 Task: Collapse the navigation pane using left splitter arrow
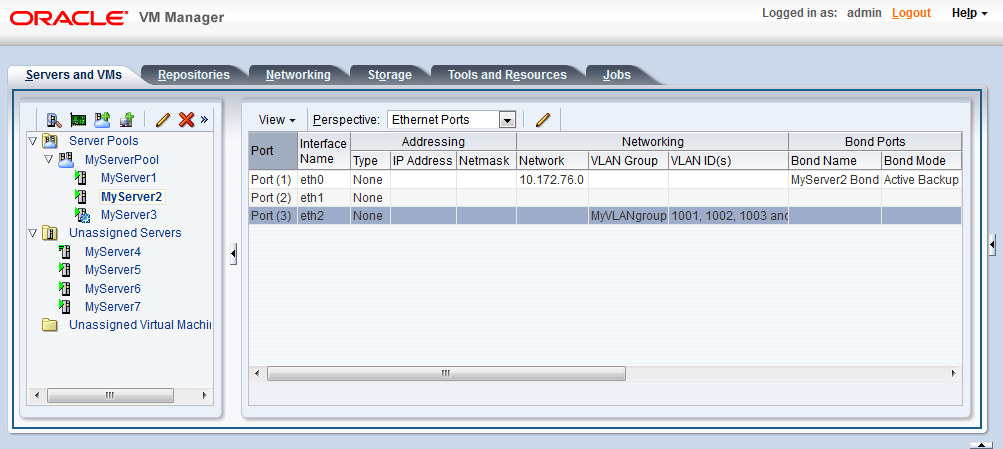coord(233,255)
